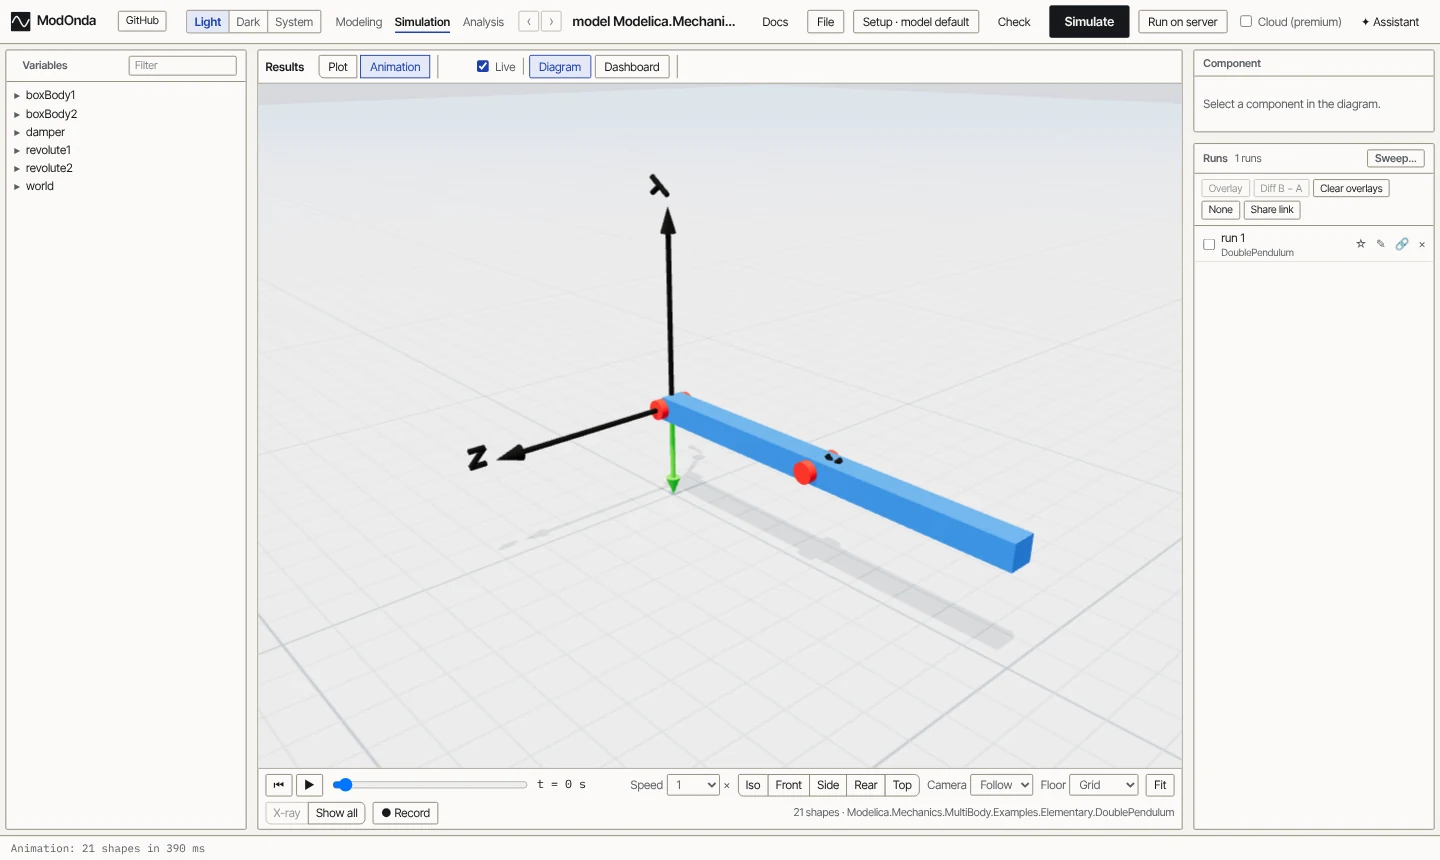Open the Dashboard view

point(632,67)
